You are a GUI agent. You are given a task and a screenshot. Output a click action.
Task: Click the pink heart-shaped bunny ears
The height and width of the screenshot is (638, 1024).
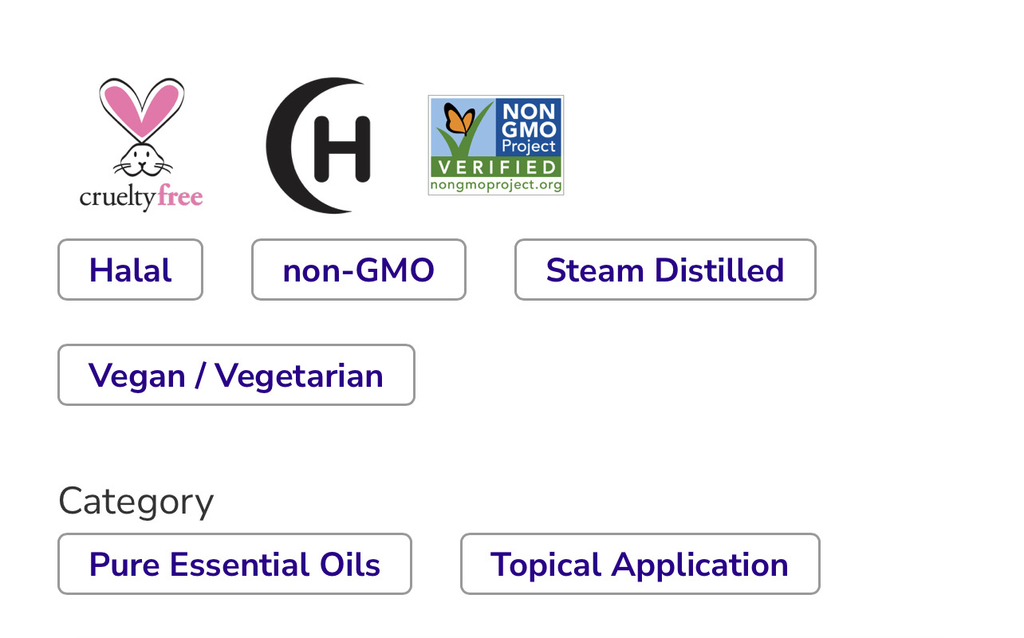tap(142, 108)
